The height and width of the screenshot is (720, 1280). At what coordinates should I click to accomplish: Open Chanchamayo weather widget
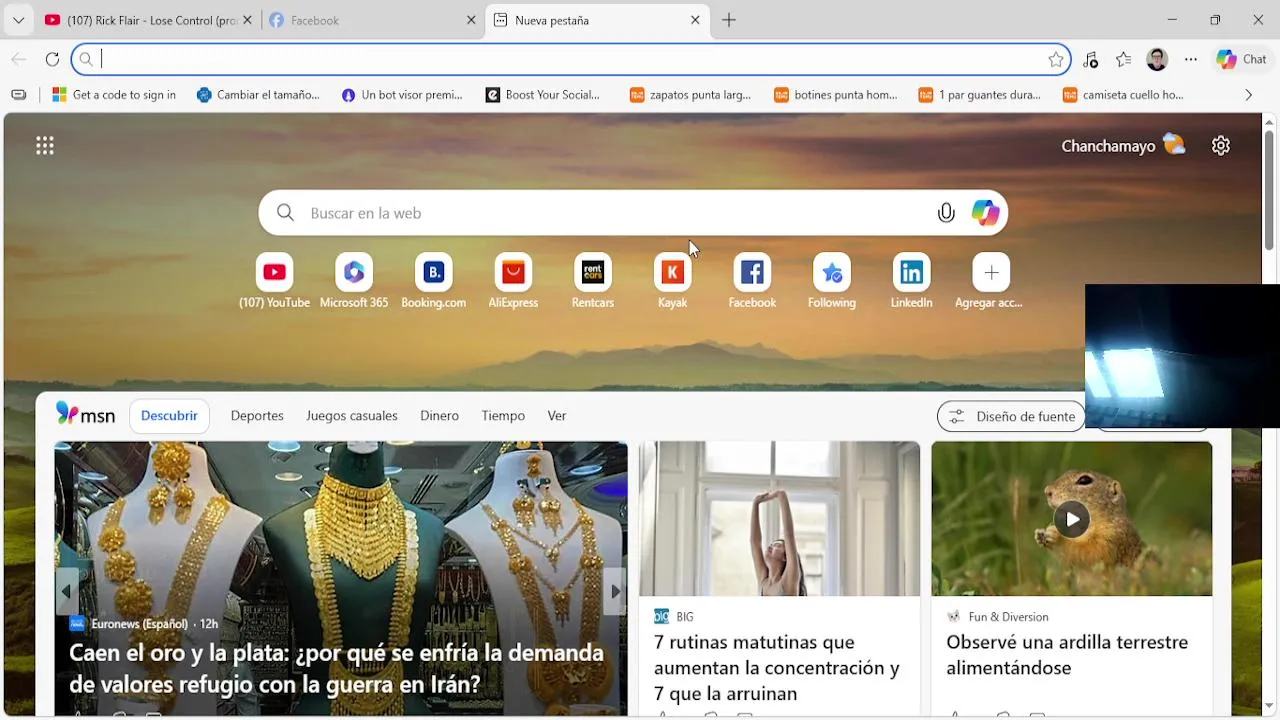[x=1123, y=146]
